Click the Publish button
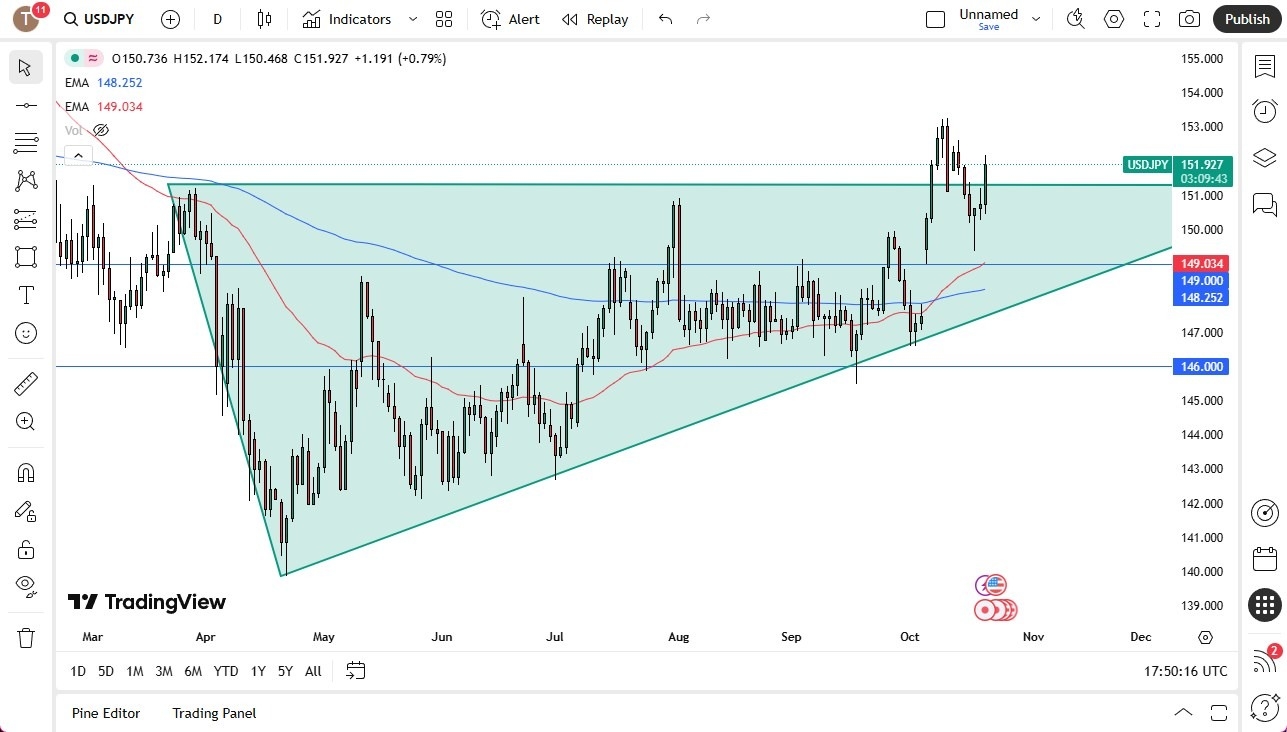This screenshot has width=1287, height=732. pyautogui.click(x=1246, y=18)
